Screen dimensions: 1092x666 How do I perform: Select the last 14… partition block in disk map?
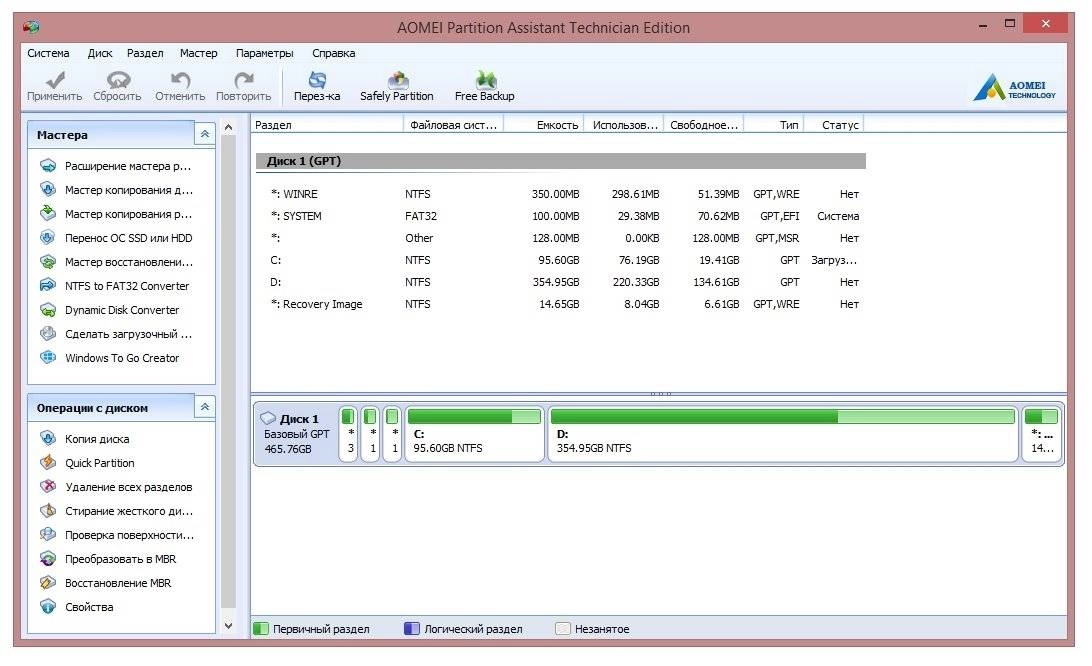[x=1042, y=434]
